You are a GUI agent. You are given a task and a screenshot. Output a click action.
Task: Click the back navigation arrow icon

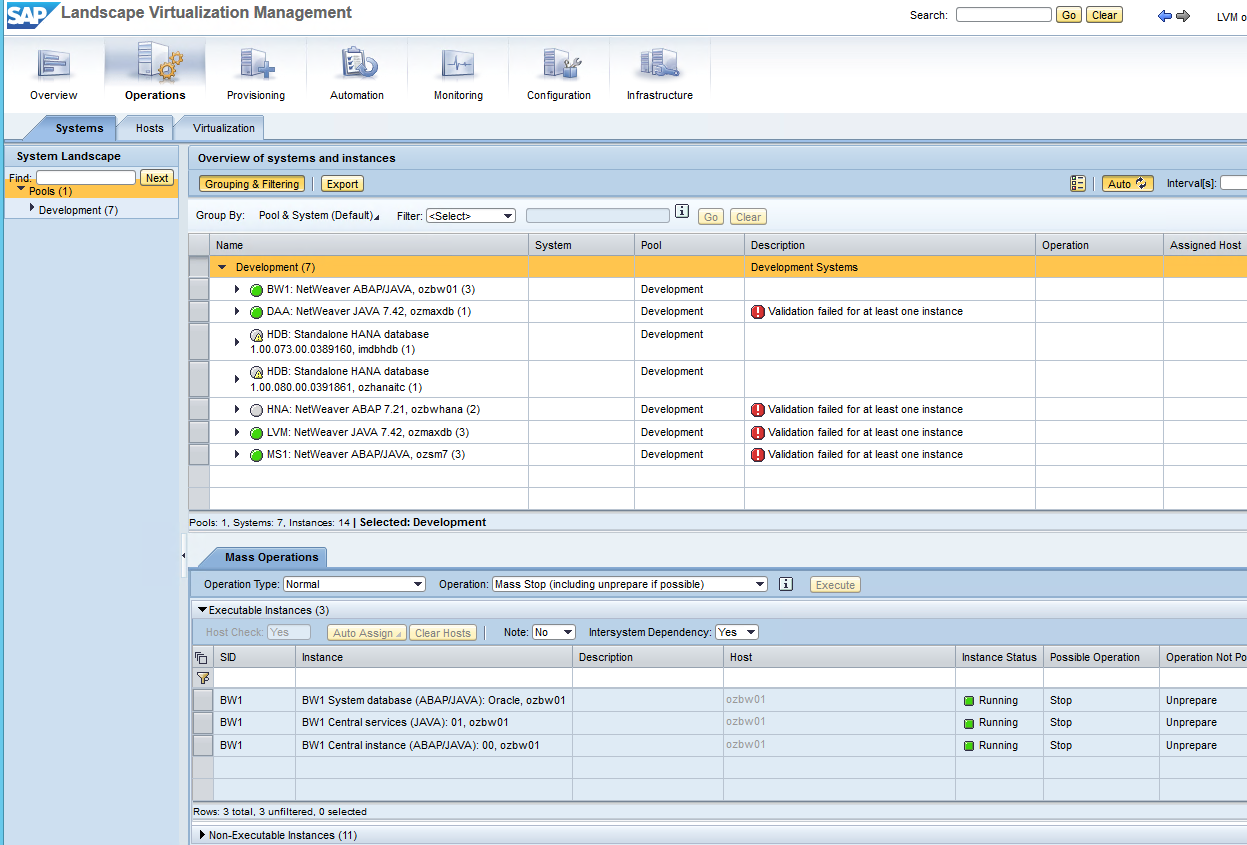(1164, 16)
